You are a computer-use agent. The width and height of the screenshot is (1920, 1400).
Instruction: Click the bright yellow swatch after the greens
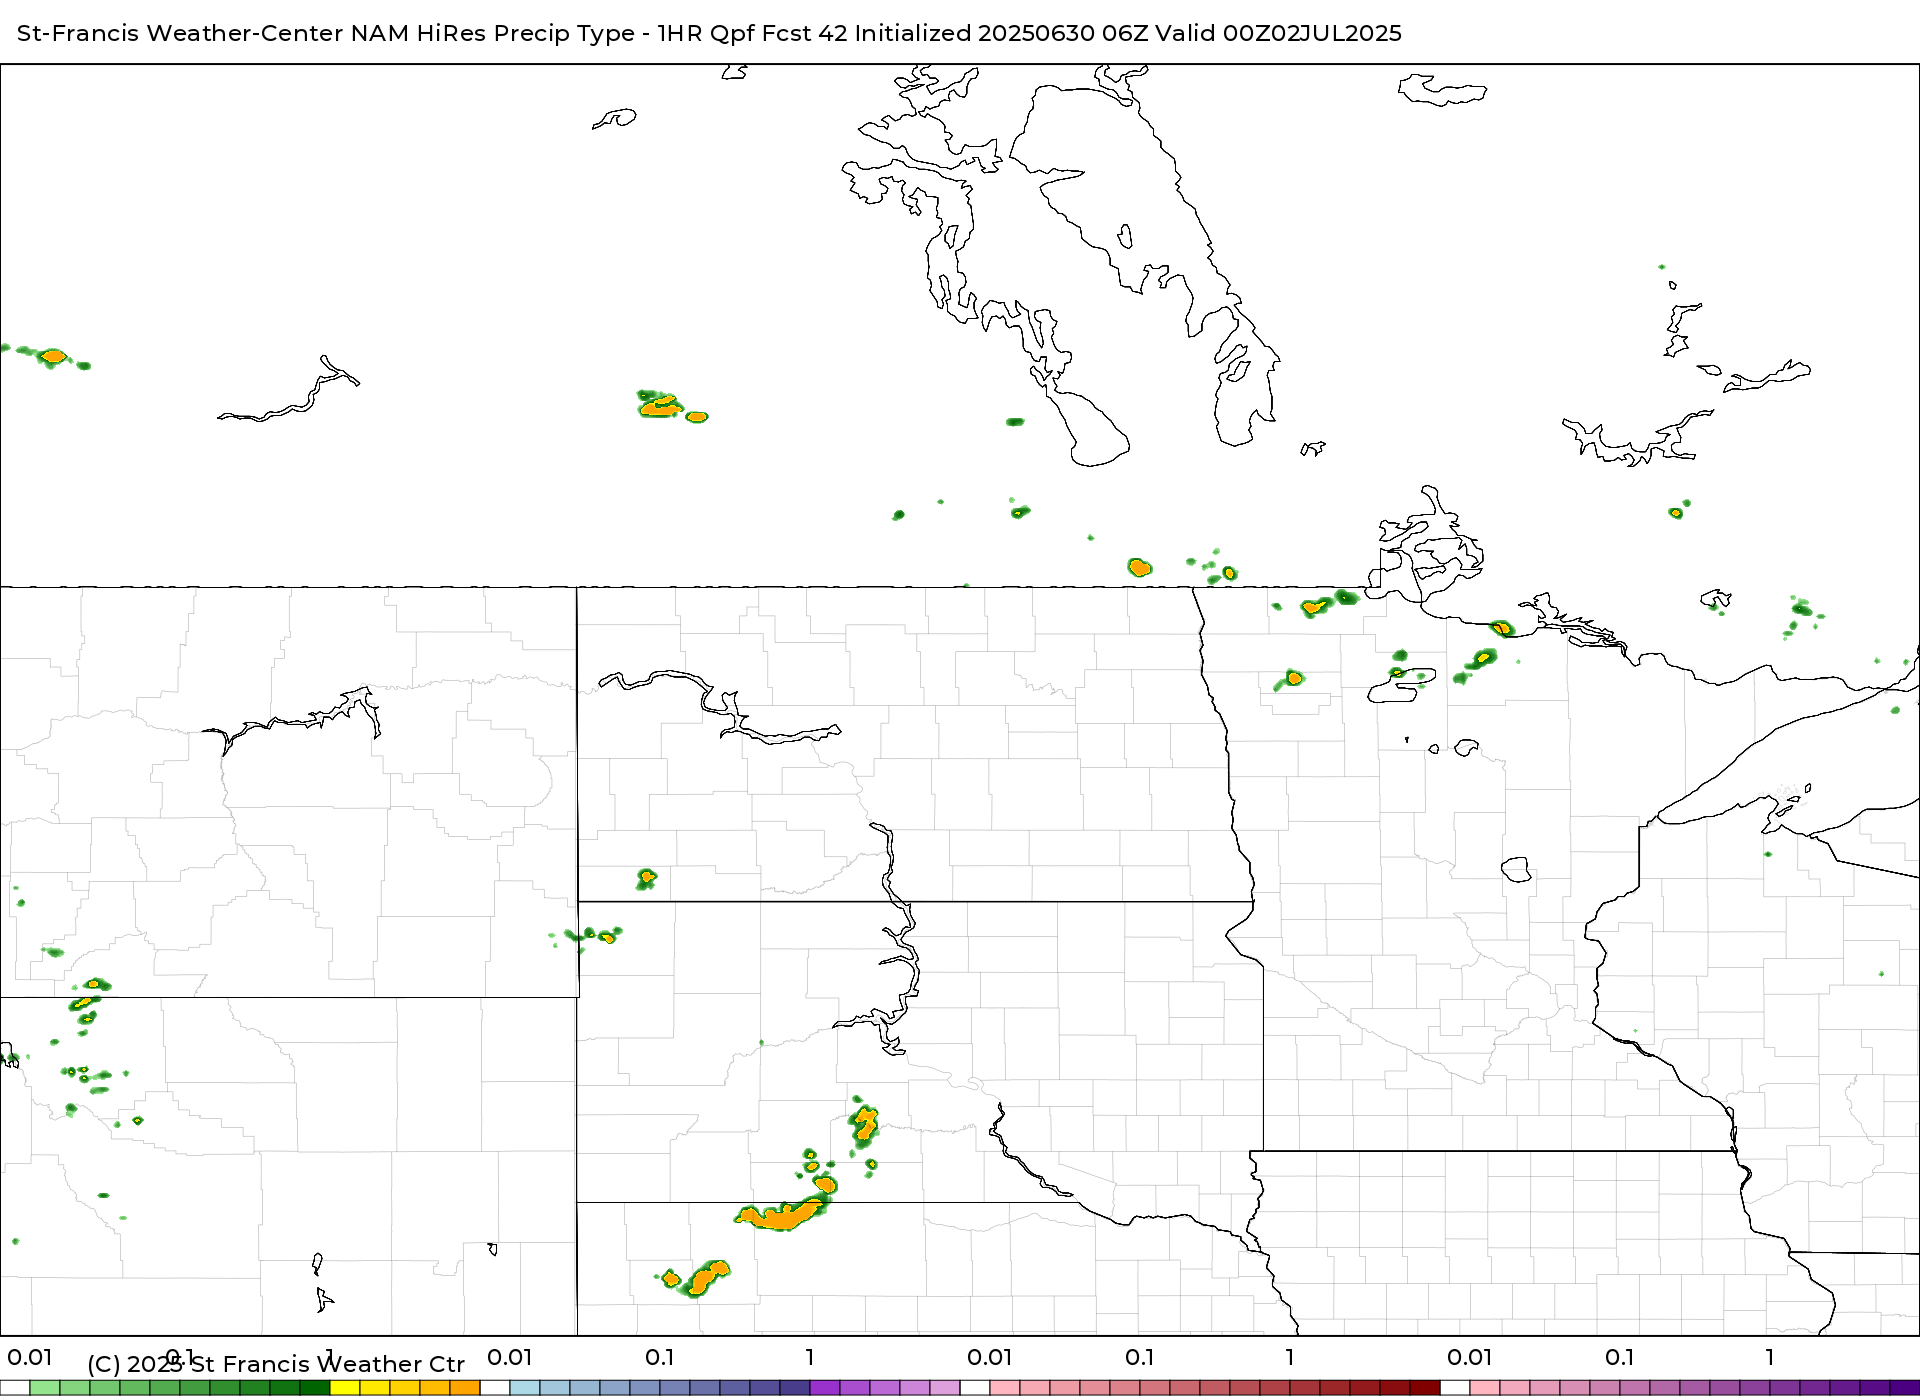tap(345, 1388)
